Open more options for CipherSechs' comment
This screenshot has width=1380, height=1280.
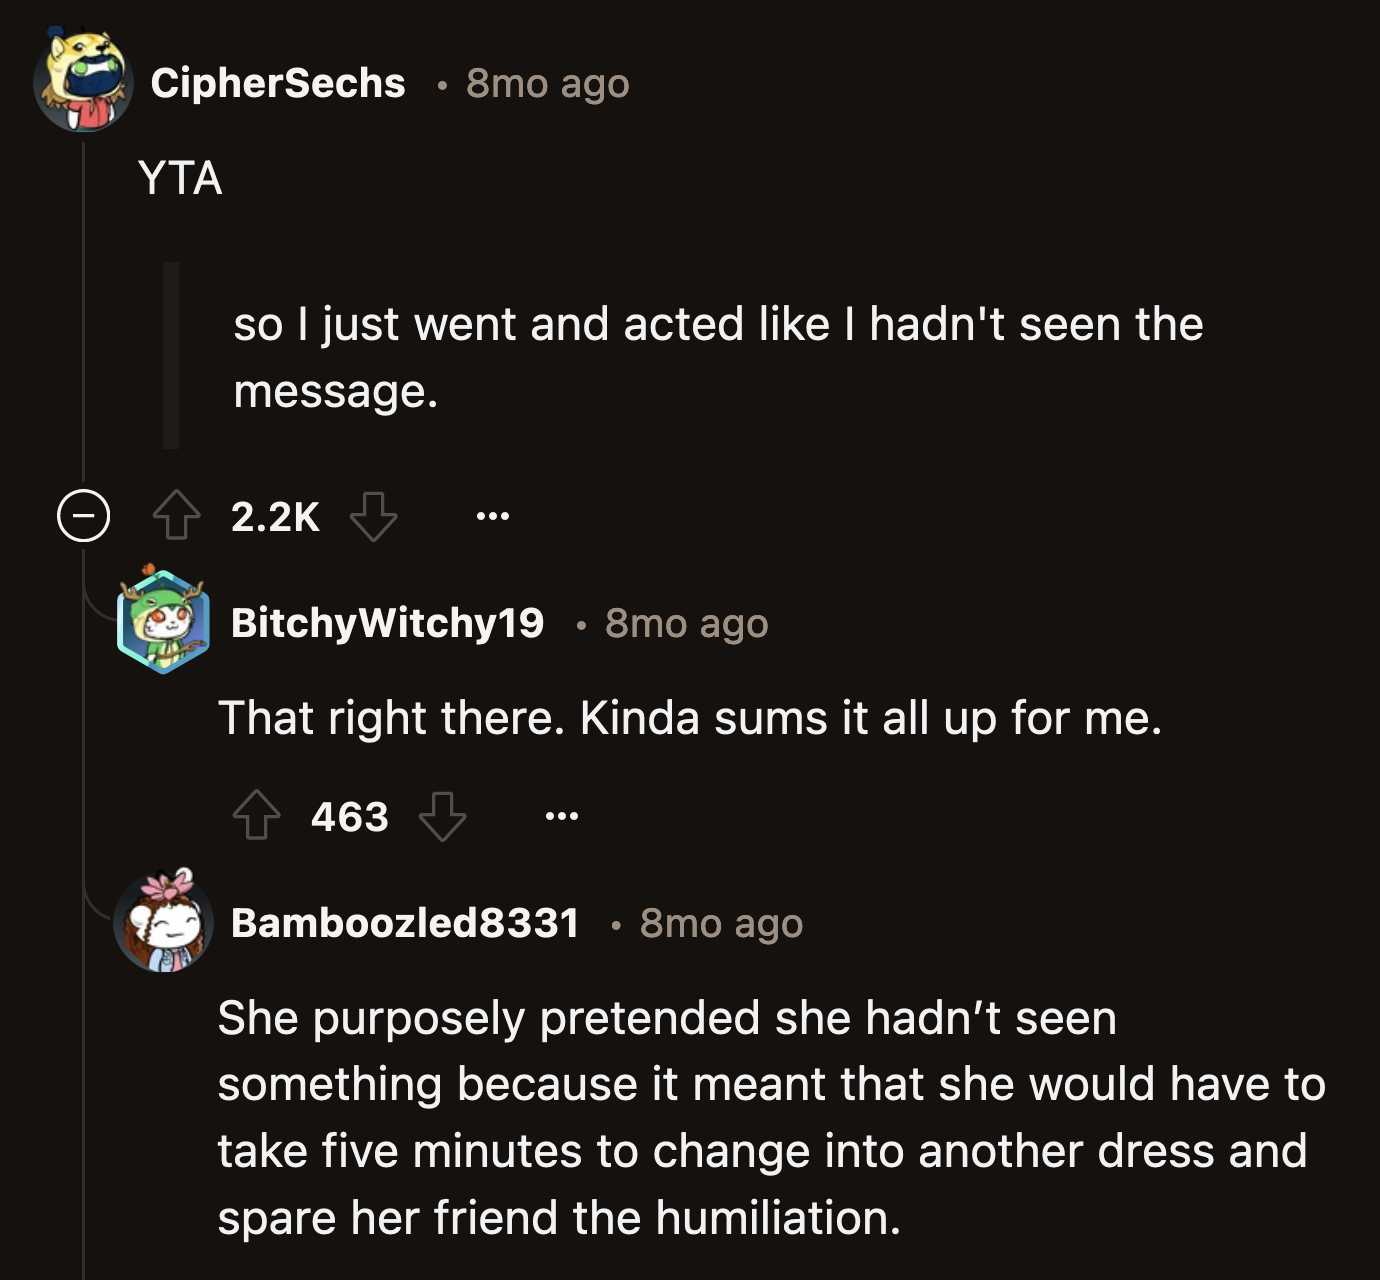tap(493, 516)
